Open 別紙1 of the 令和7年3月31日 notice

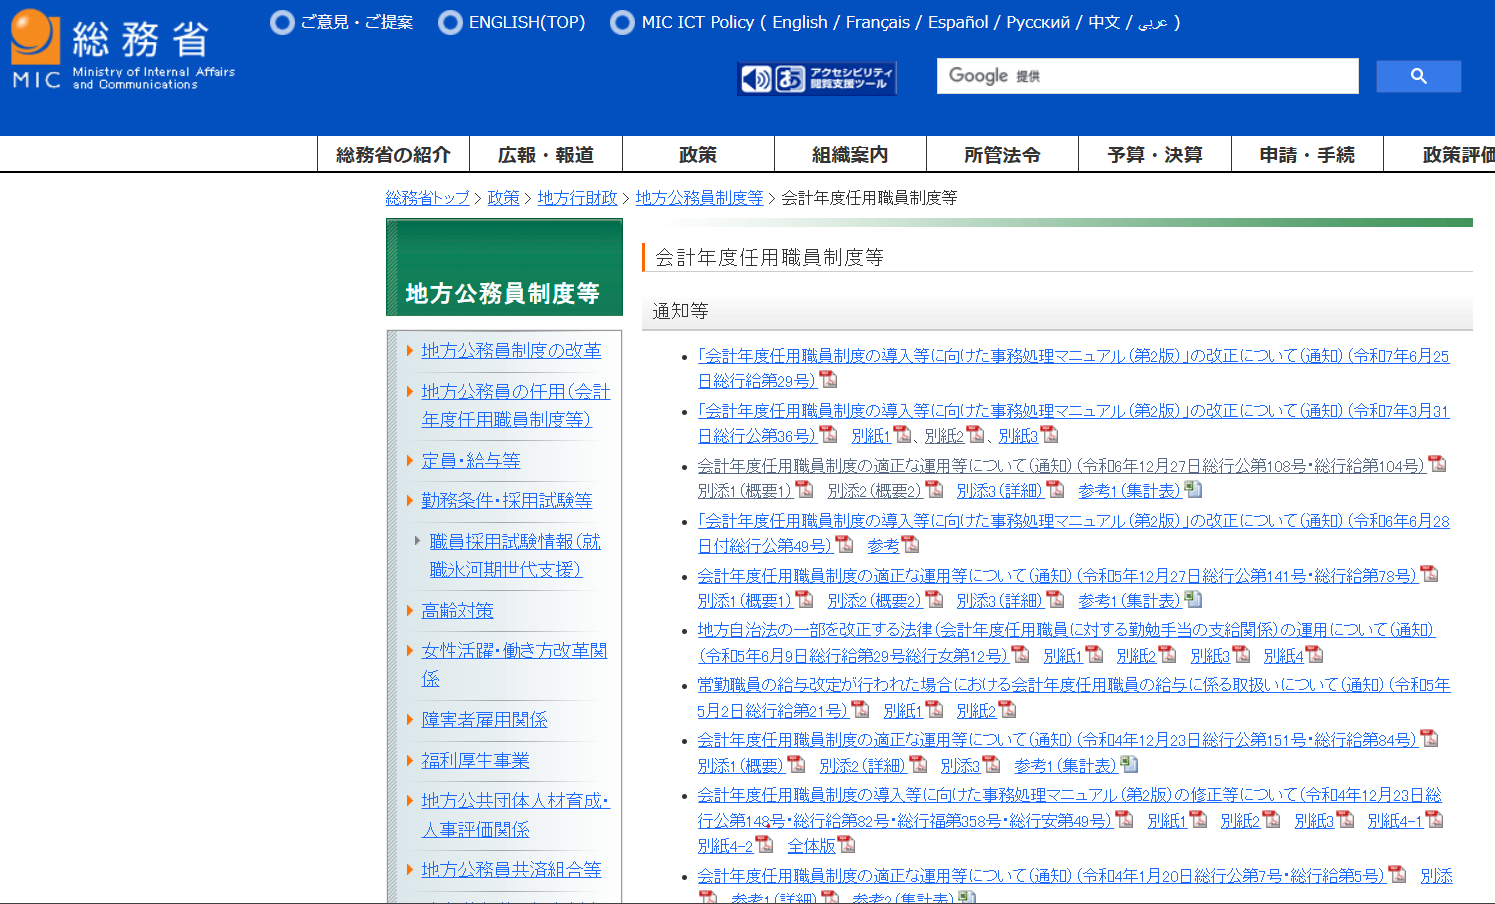pos(870,435)
